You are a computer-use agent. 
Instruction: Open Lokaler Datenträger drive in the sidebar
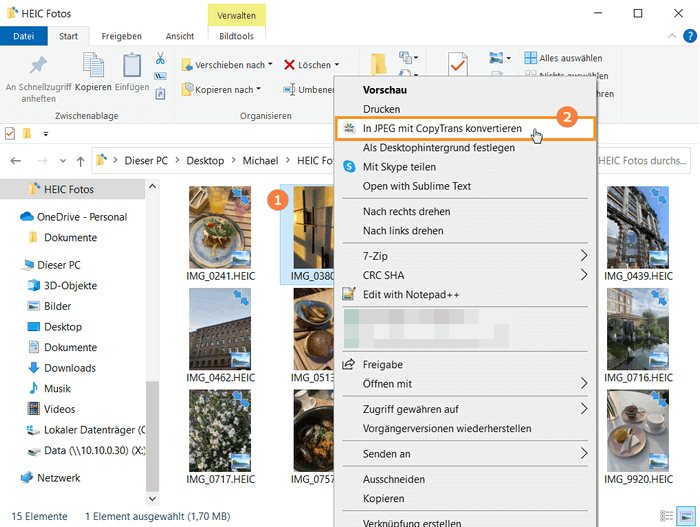coord(86,430)
